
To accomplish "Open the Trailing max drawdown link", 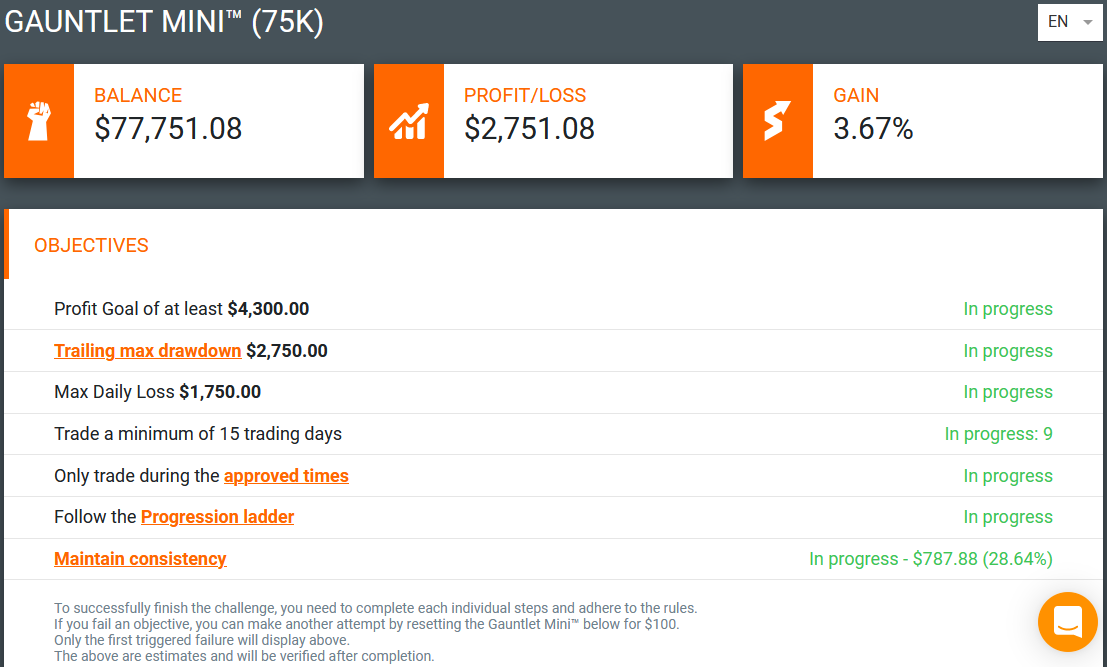I will coord(148,351).
